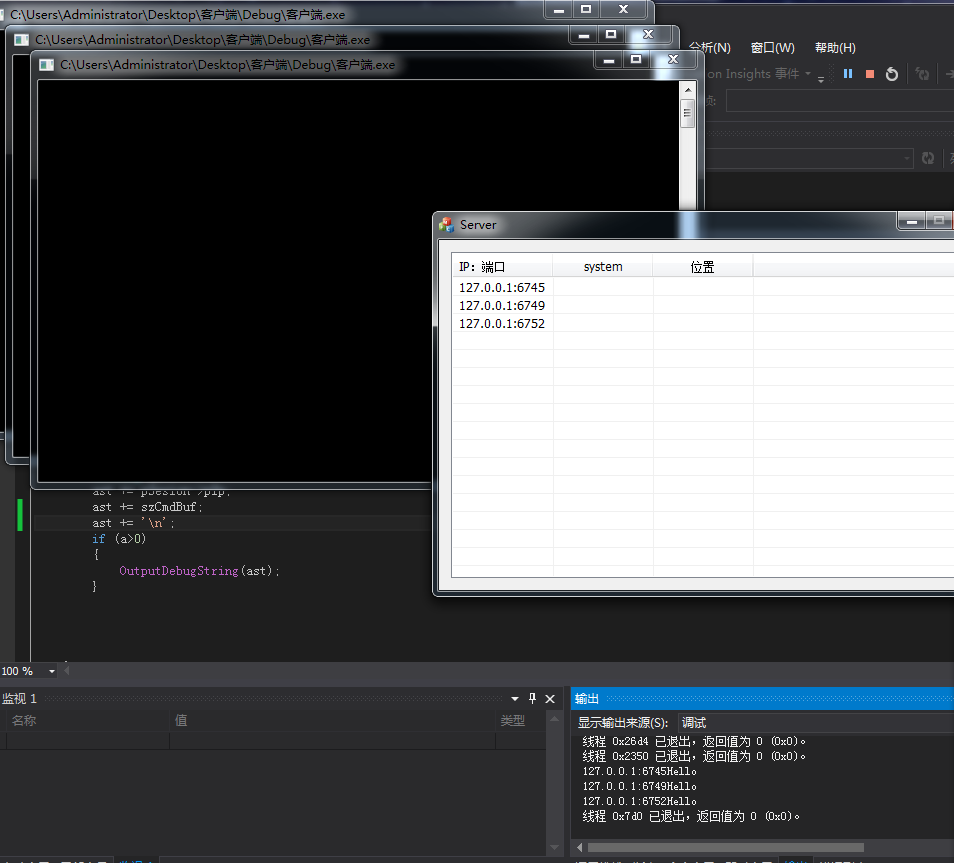Click the output line 127.0.0.1:6749Hello
This screenshot has width=954, height=863.
(639, 786)
